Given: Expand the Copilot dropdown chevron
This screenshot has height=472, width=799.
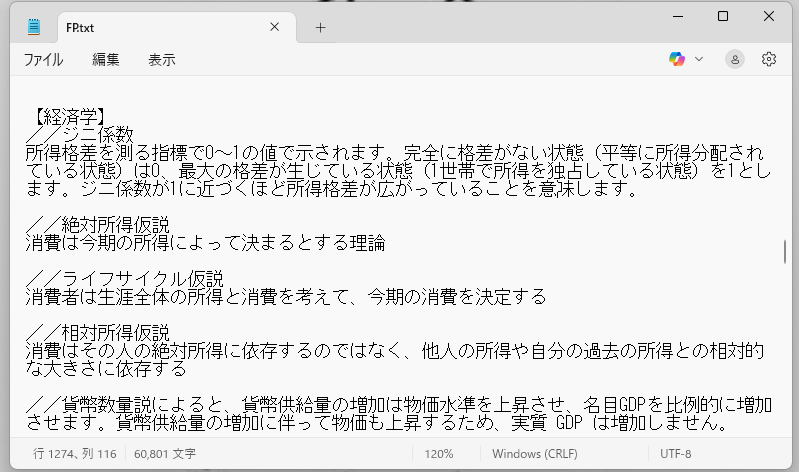Looking at the screenshot, I should pyautogui.click(x=699, y=59).
